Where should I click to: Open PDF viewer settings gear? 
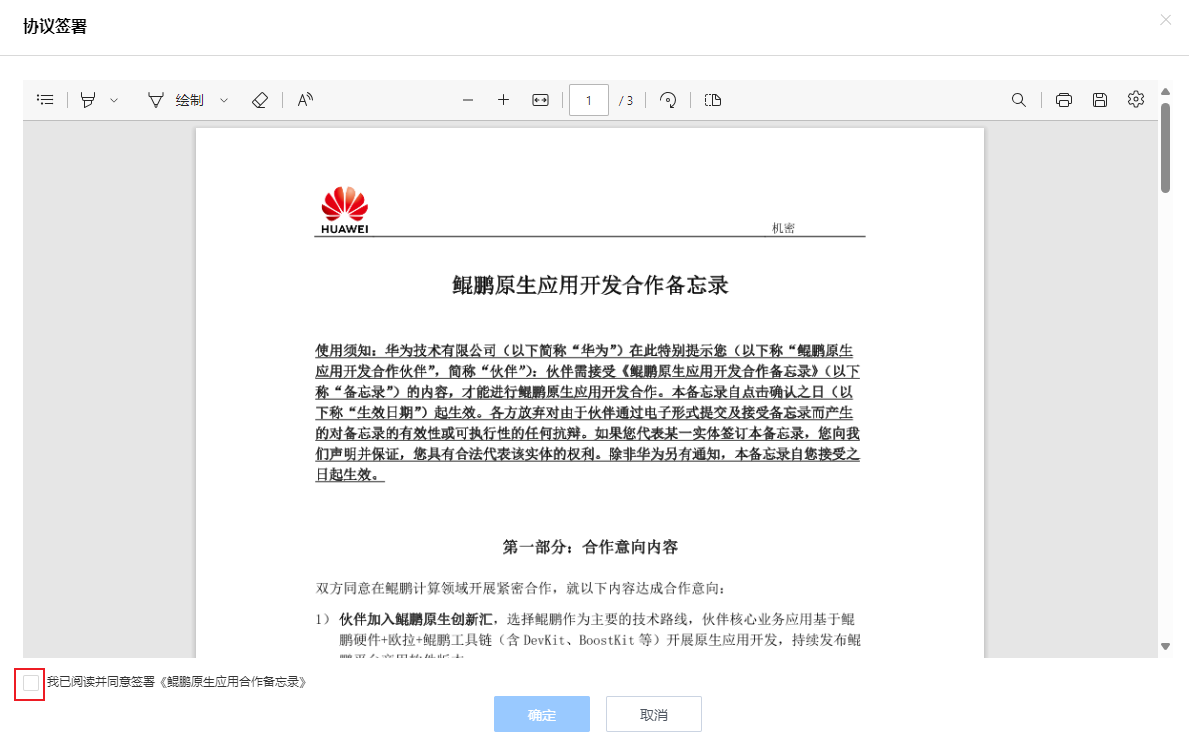pos(1135,99)
